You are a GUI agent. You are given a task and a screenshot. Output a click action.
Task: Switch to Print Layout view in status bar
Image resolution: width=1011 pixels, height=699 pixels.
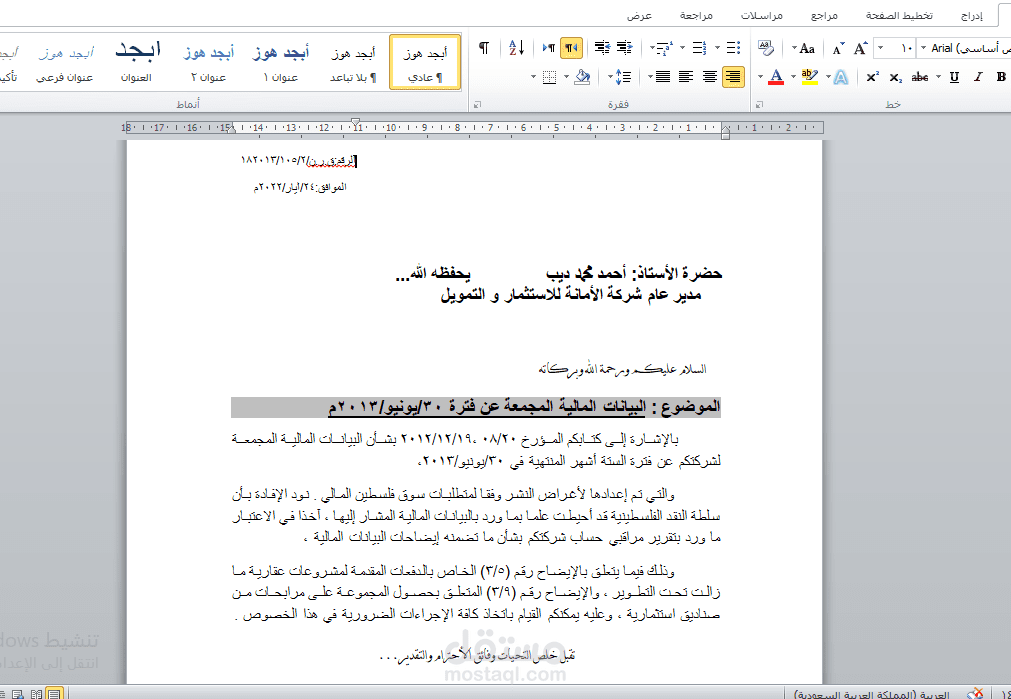tap(55, 694)
